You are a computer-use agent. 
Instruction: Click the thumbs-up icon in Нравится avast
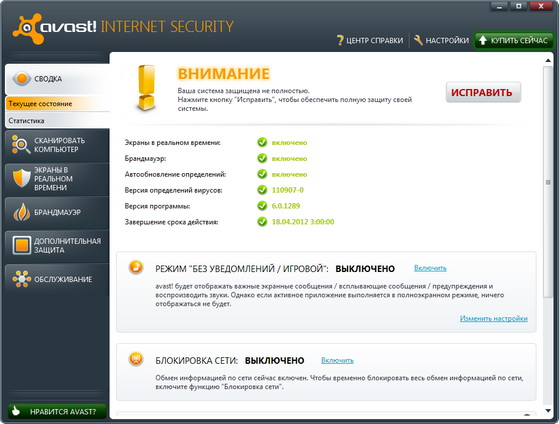[x=16, y=411]
